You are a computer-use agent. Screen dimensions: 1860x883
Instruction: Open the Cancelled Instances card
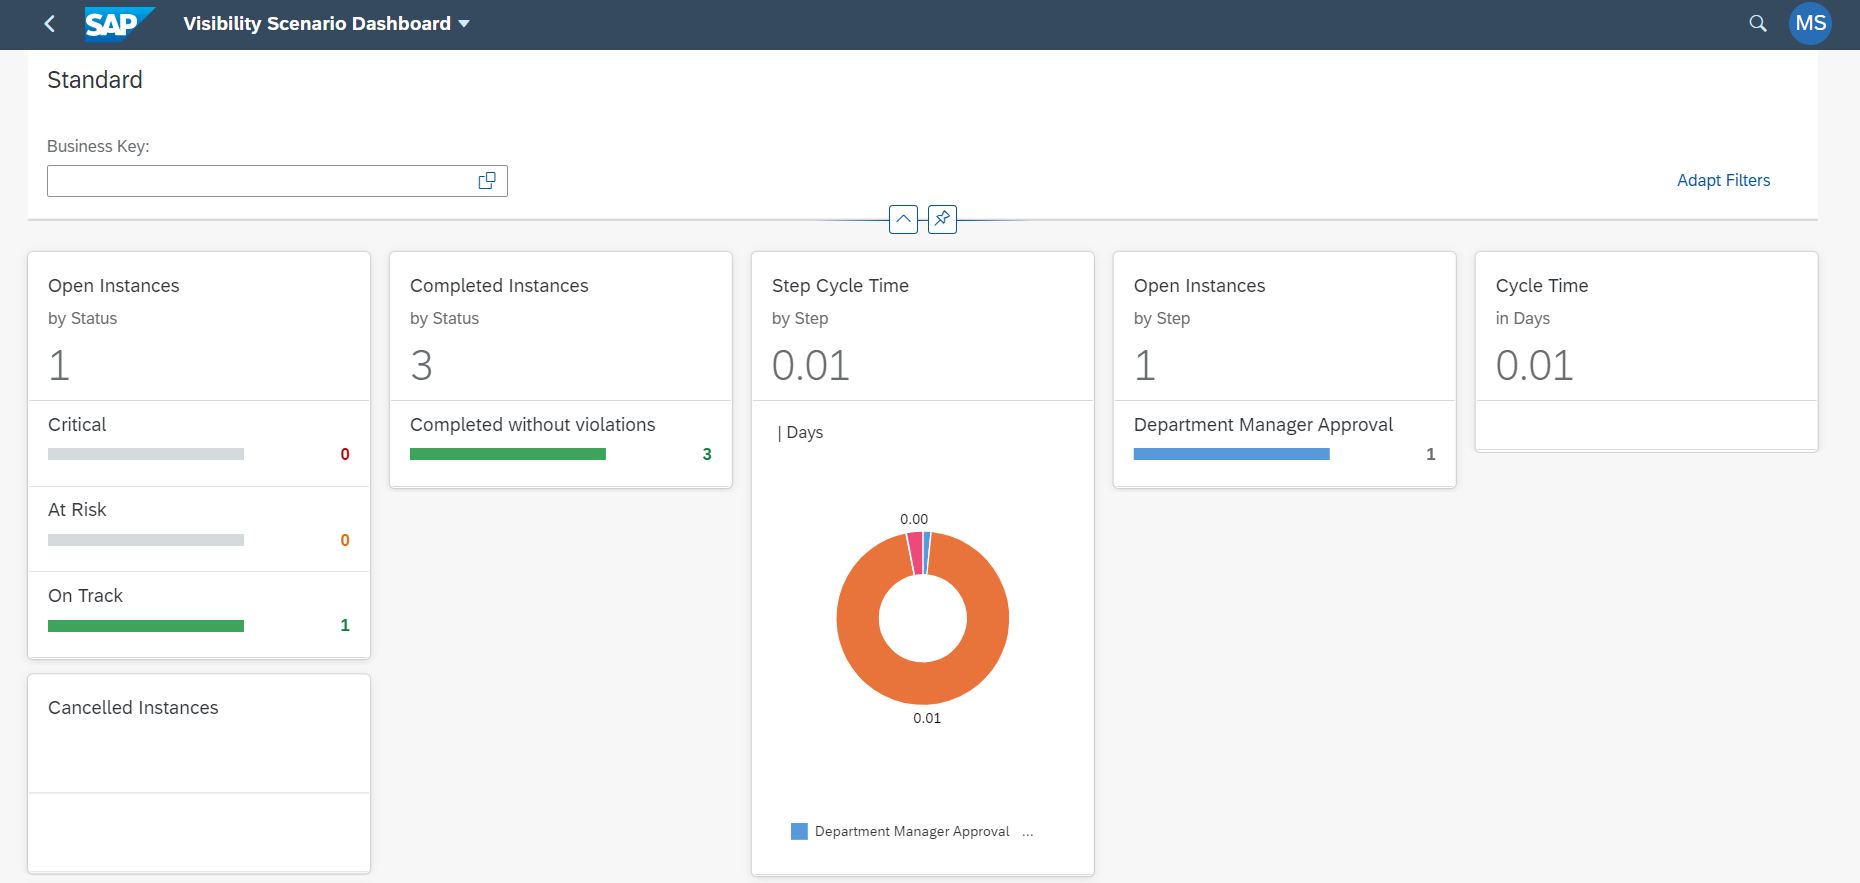point(199,773)
